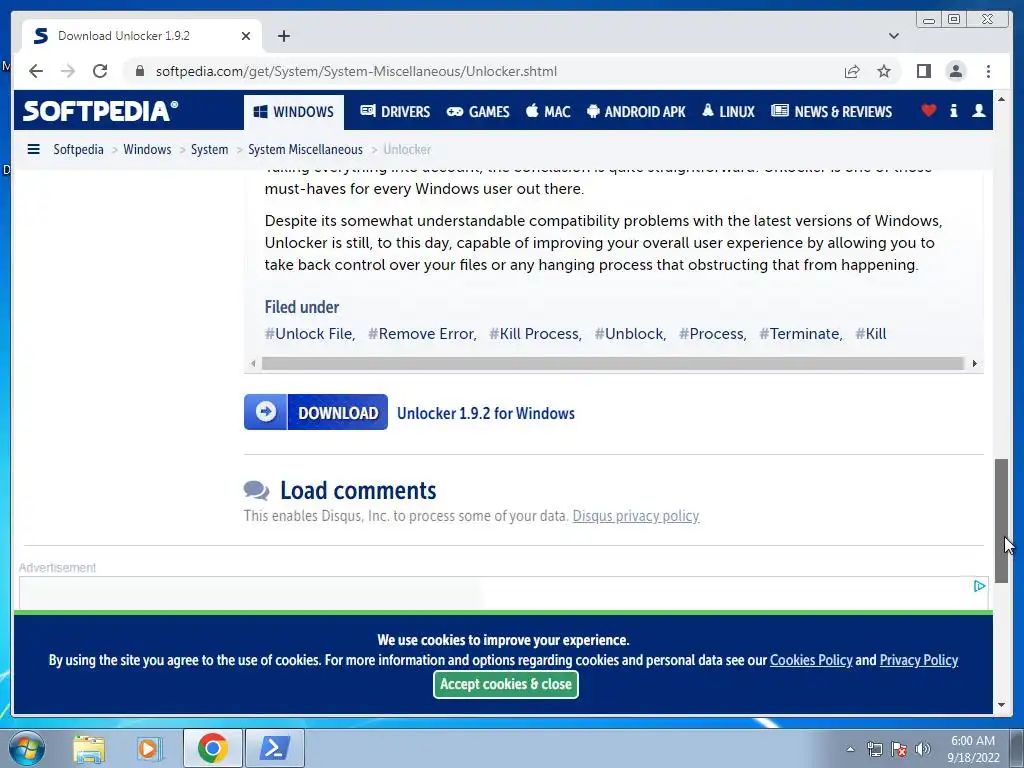
Task: Open the Windows Start menu
Action: coord(27,748)
